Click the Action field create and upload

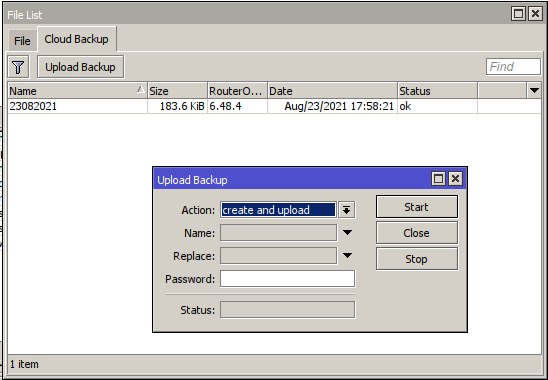click(278, 210)
